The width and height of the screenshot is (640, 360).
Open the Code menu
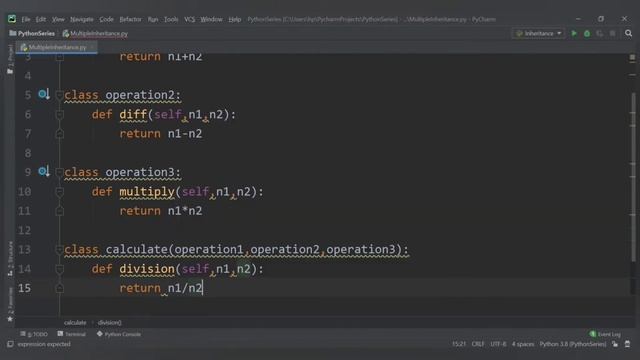pyautogui.click(x=106, y=19)
